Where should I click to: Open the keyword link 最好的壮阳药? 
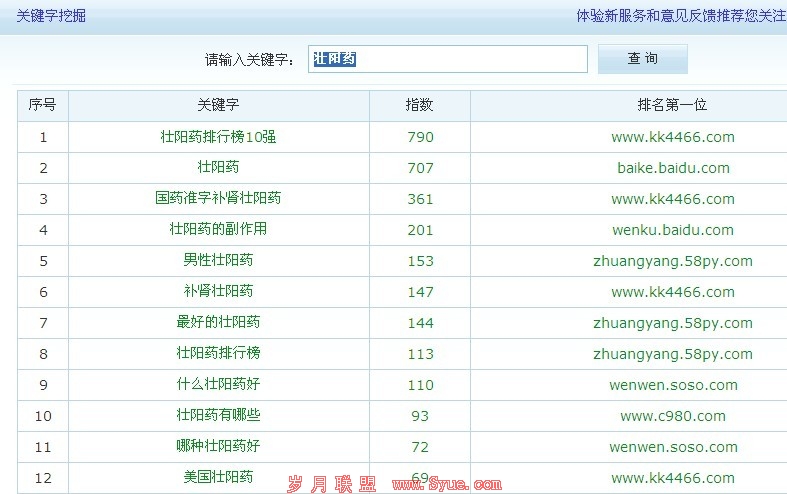[218, 323]
